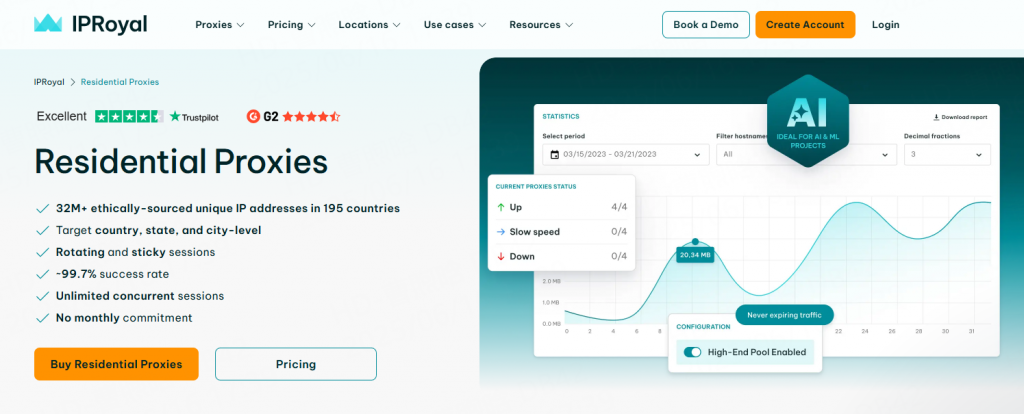Click the '4/4' Up count value
This screenshot has width=1024, height=414.
(x=619, y=207)
